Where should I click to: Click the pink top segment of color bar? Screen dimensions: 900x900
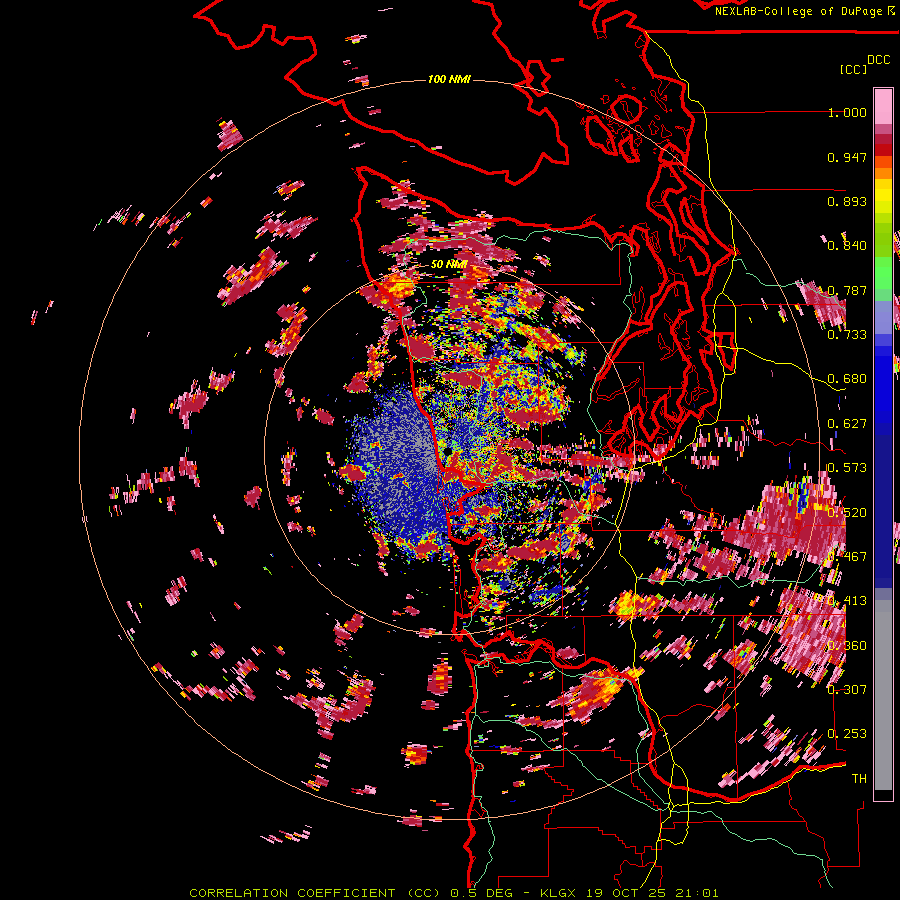[x=883, y=106]
